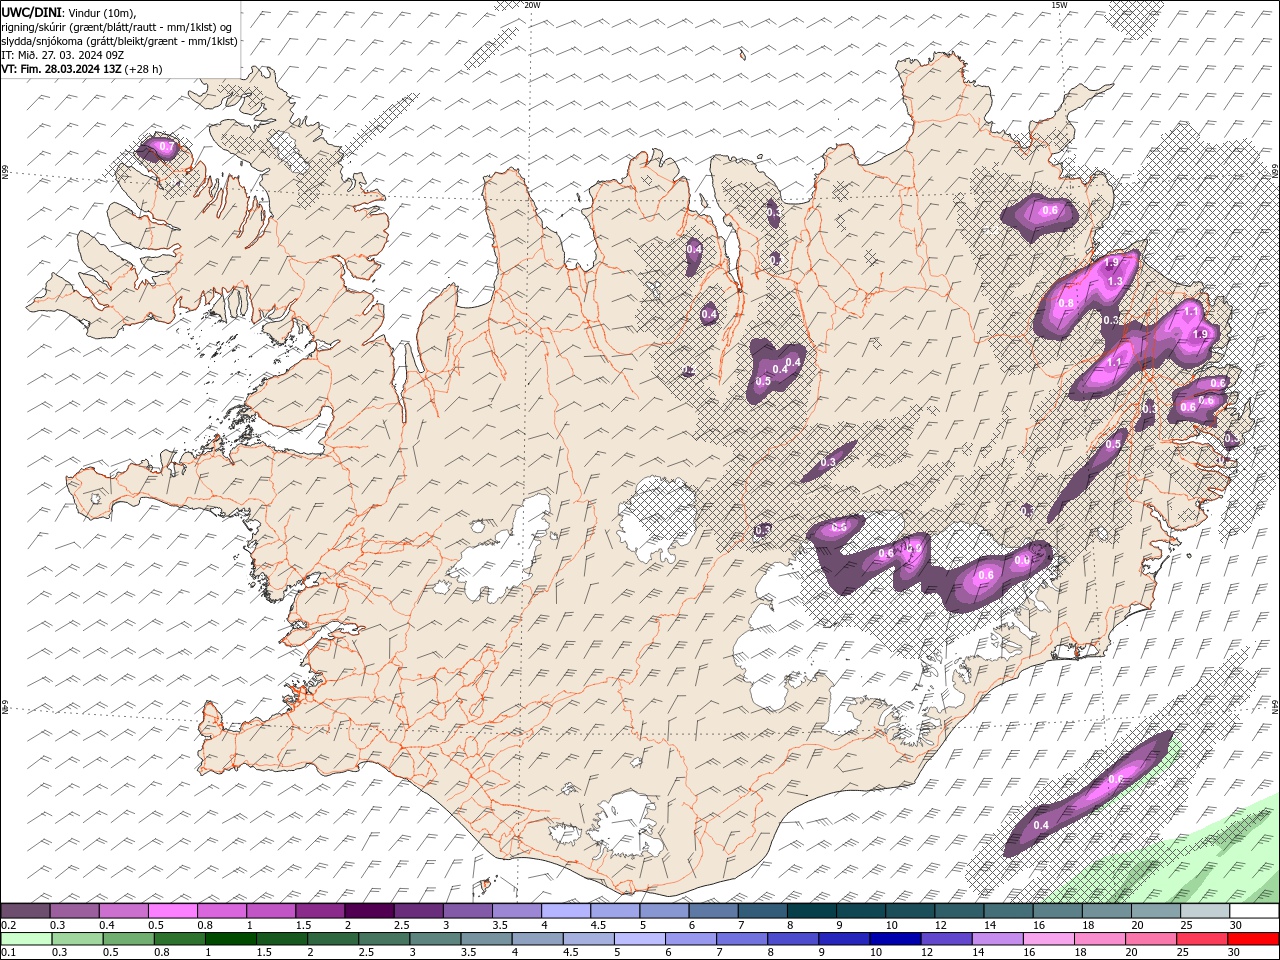The width and height of the screenshot is (1280, 960).
Task: Select the valid time line 'VT: Fim. 28.03.2024 13Z'
Action: [61, 69]
